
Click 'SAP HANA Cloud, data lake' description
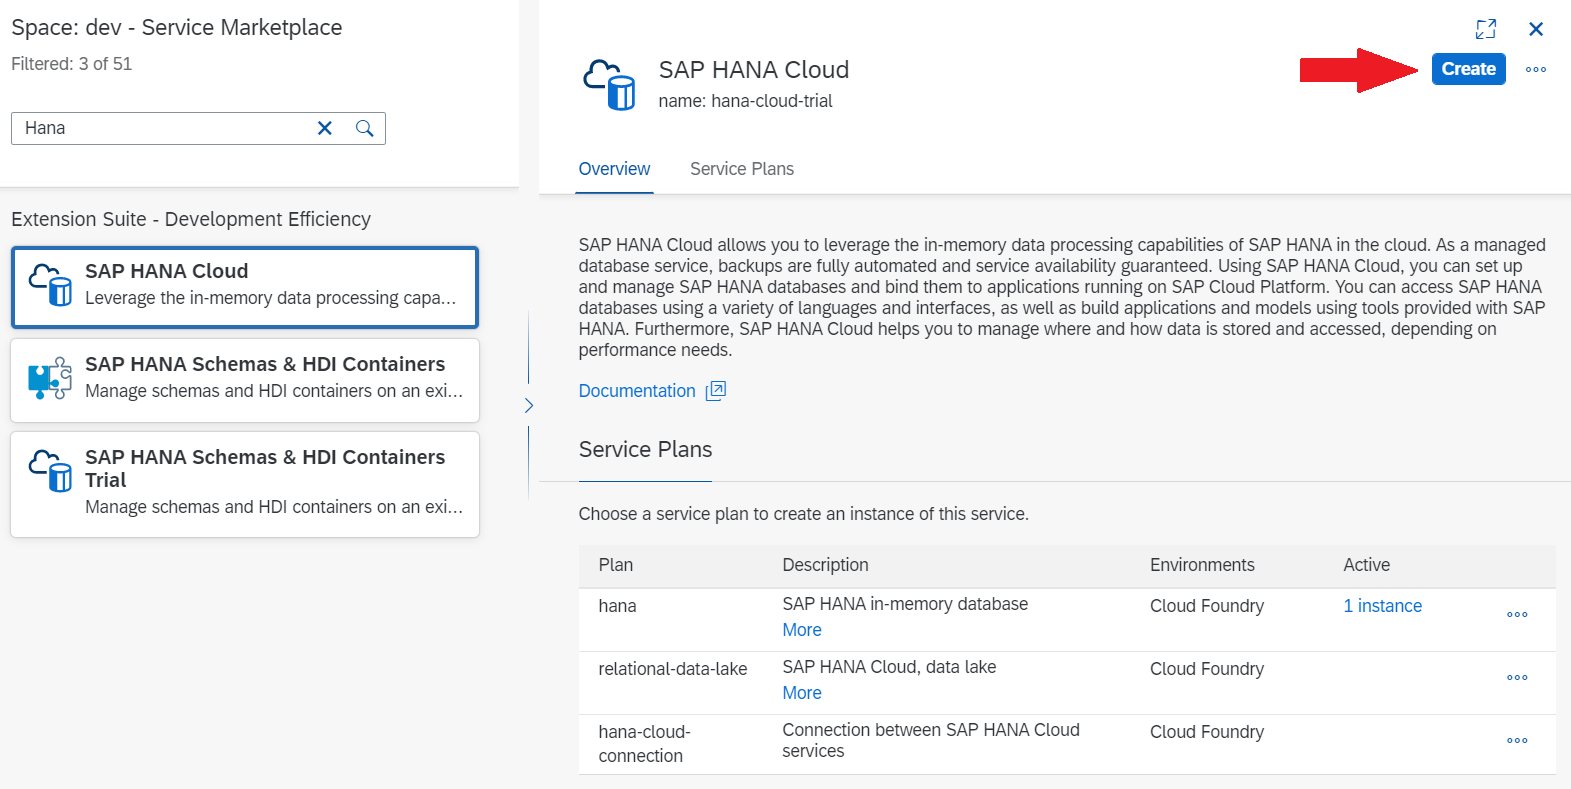point(889,667)
